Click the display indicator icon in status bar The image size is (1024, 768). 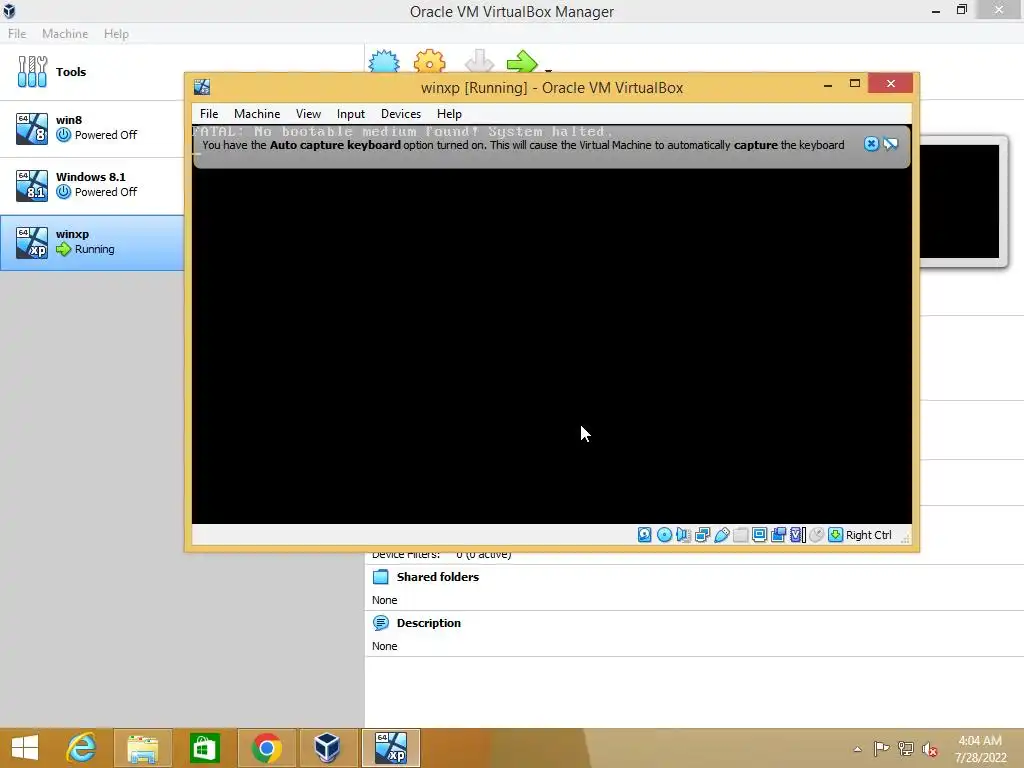[760, 535]
